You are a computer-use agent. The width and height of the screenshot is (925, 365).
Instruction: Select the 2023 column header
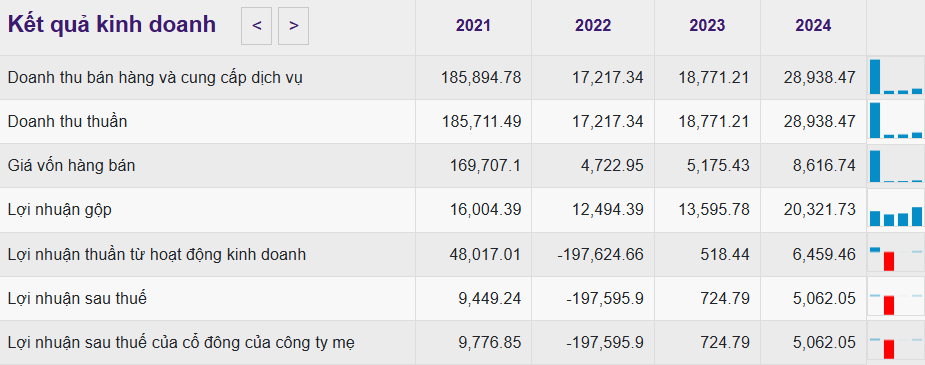point(707,26)
